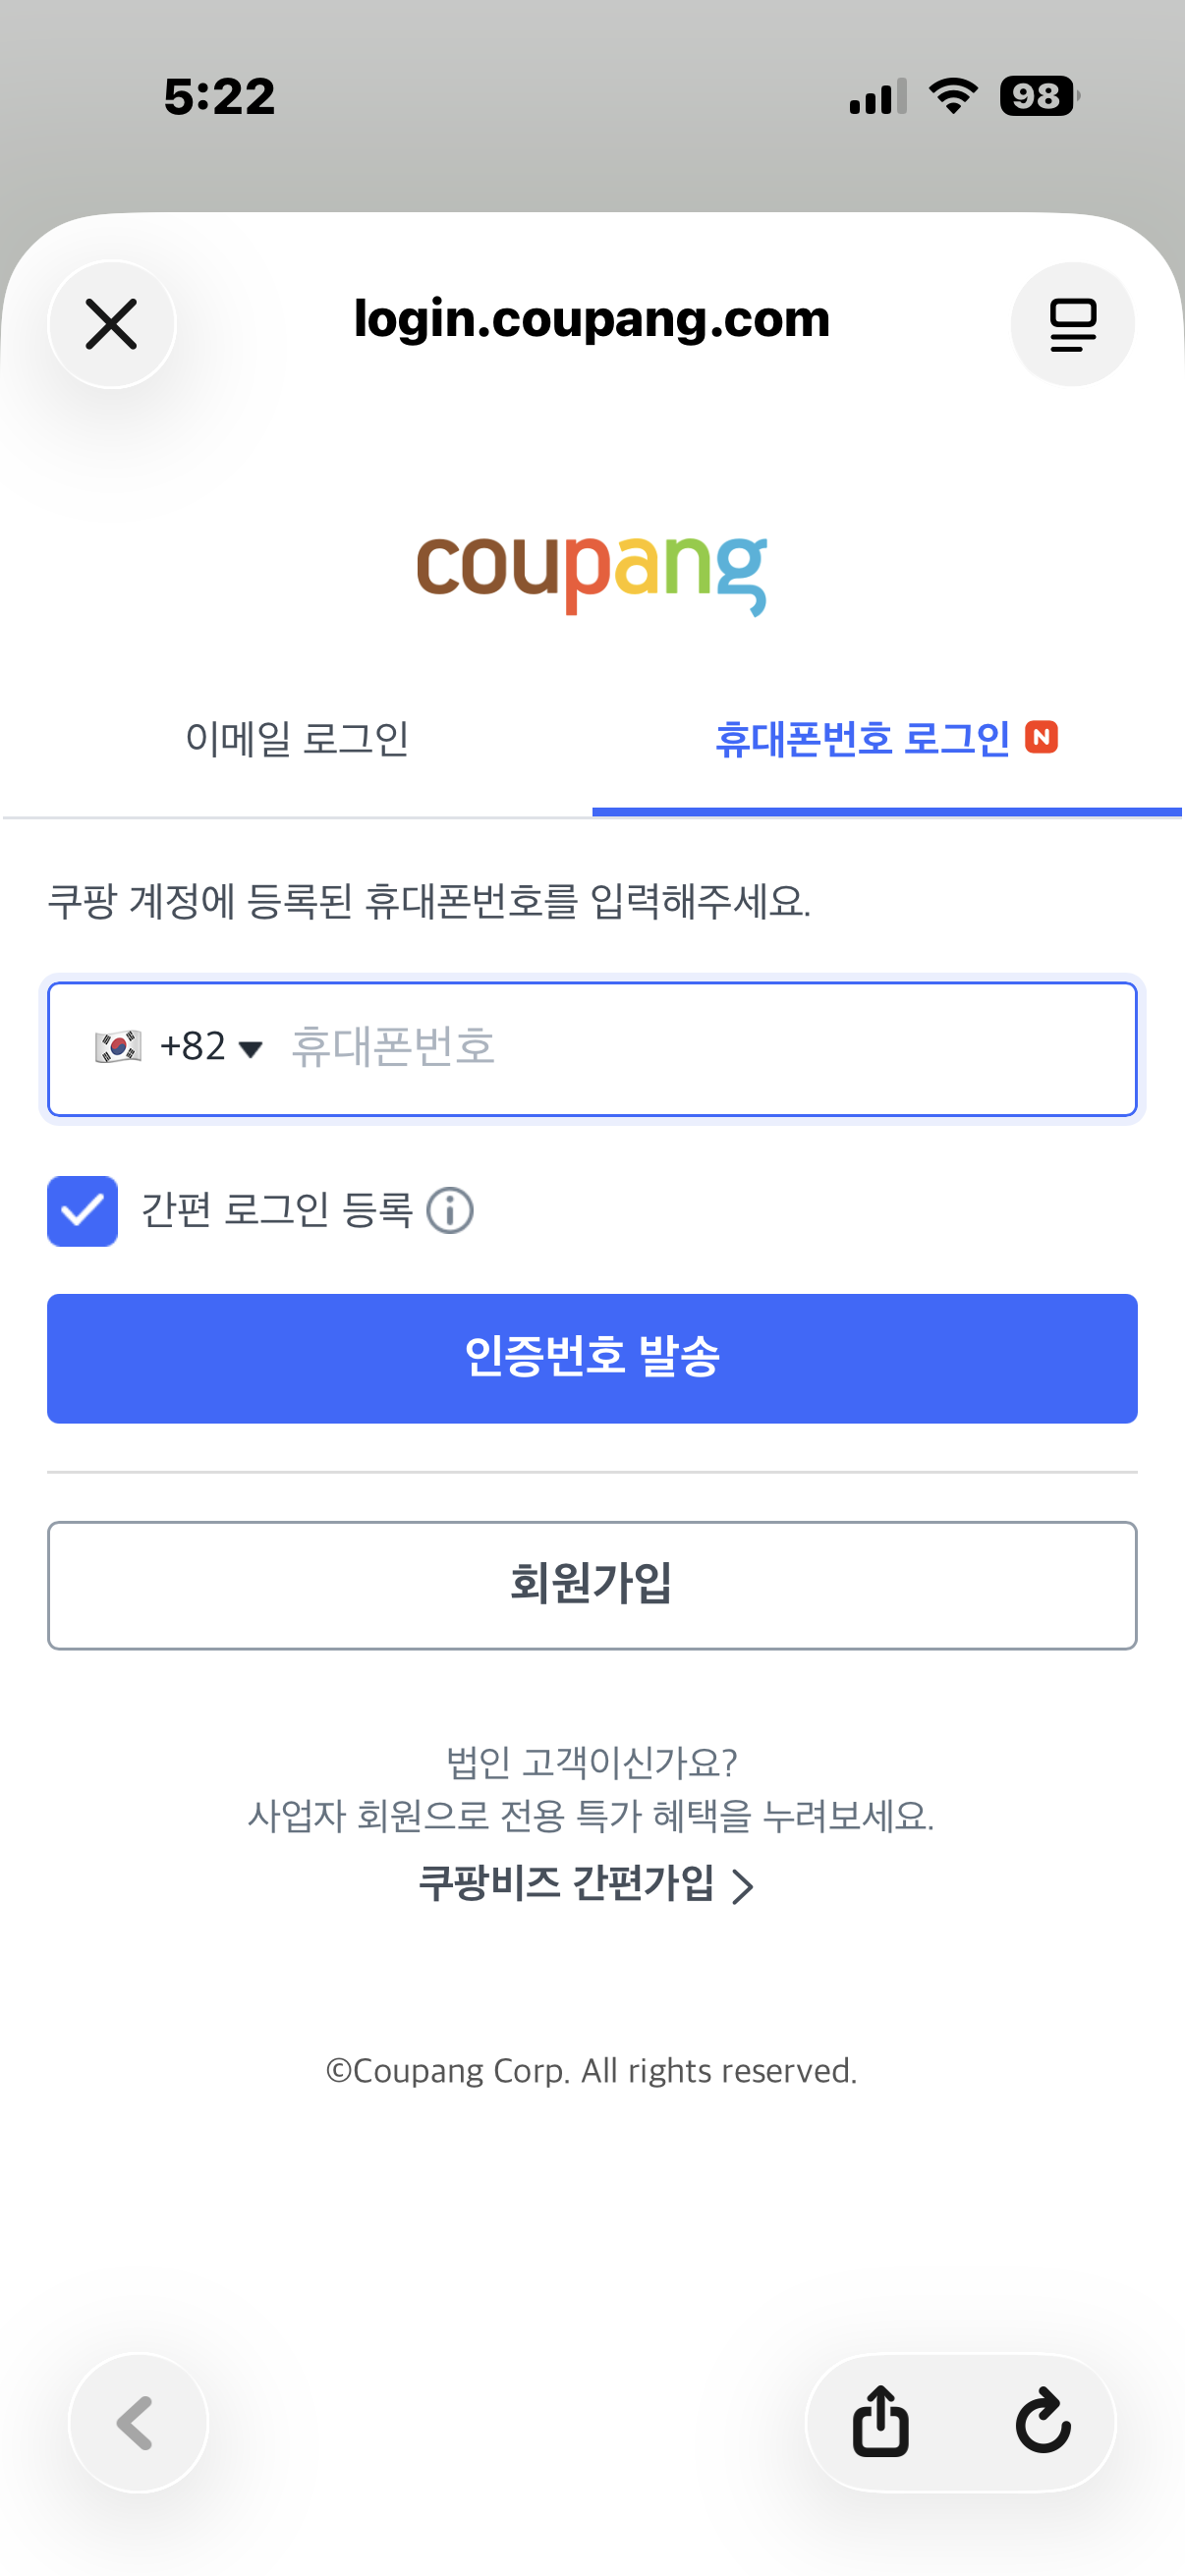The width and height of the screenshot is (1185, 2576).
Task: Switch to the 이메일 로그인 tab
Action: pyautogui.click(x=297, y=740)
